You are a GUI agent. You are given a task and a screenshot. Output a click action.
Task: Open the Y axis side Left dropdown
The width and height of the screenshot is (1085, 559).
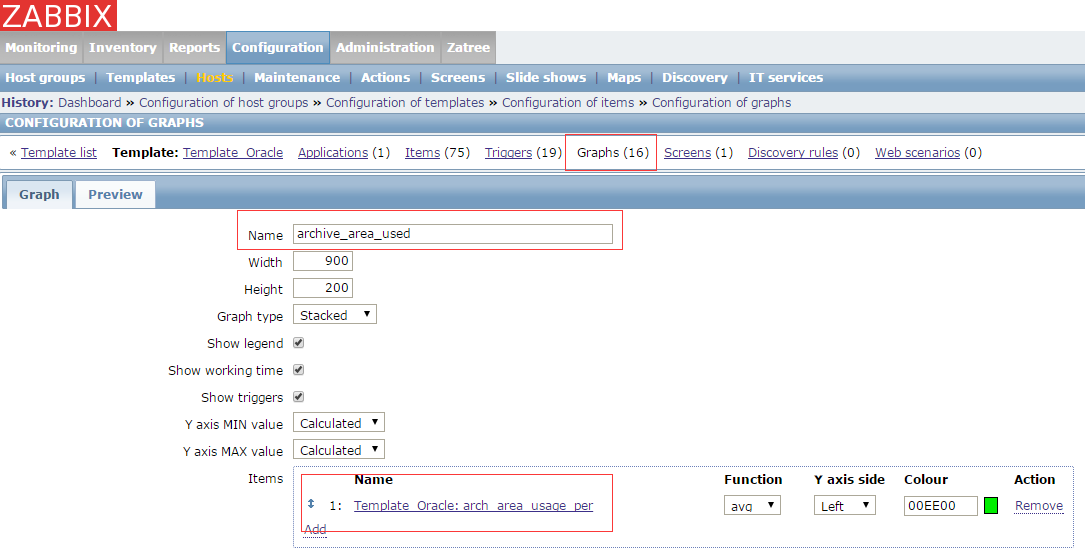[x=844, y=506]
